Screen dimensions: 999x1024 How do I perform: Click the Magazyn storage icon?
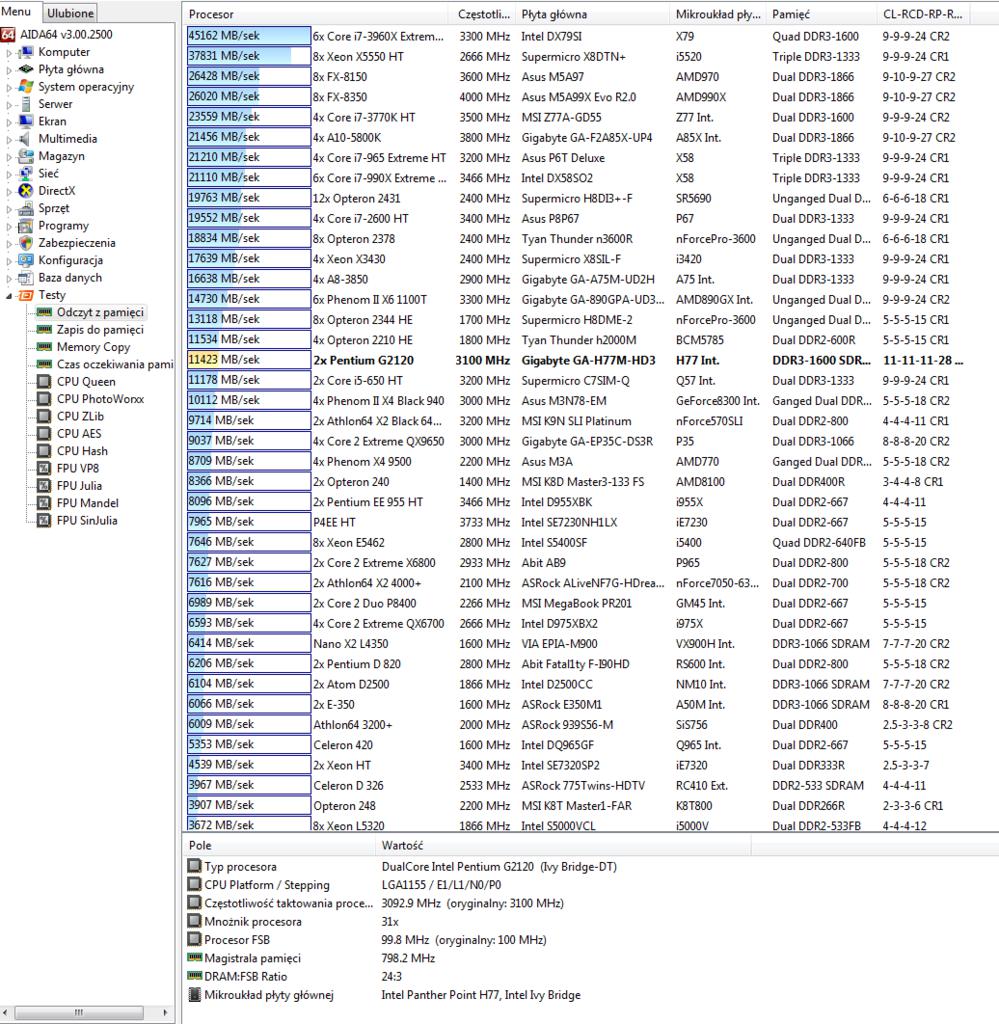(x=27, y=156)
